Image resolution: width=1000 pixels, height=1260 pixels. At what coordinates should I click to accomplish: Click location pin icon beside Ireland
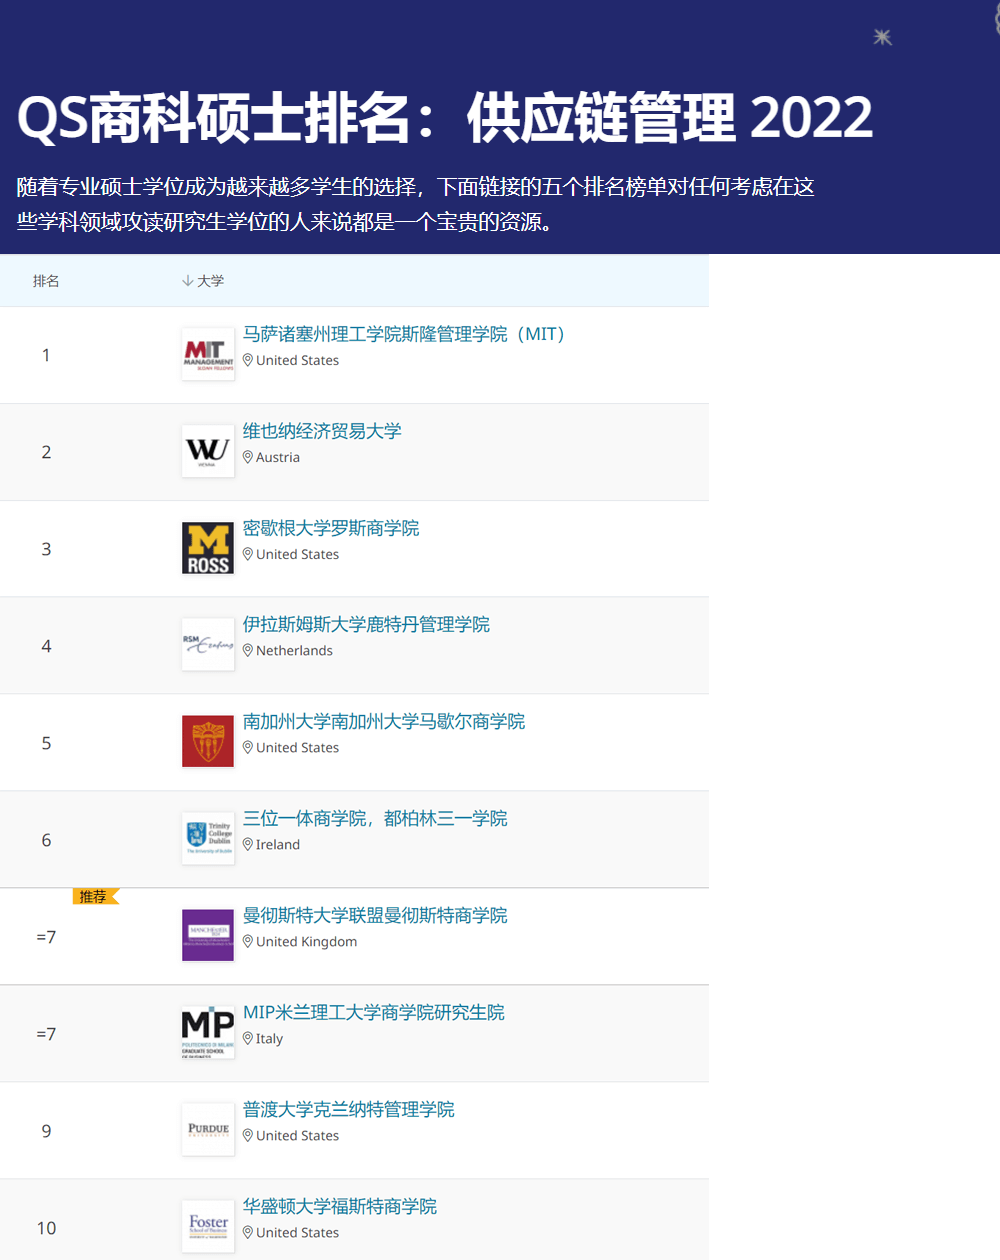click(248, 844)
